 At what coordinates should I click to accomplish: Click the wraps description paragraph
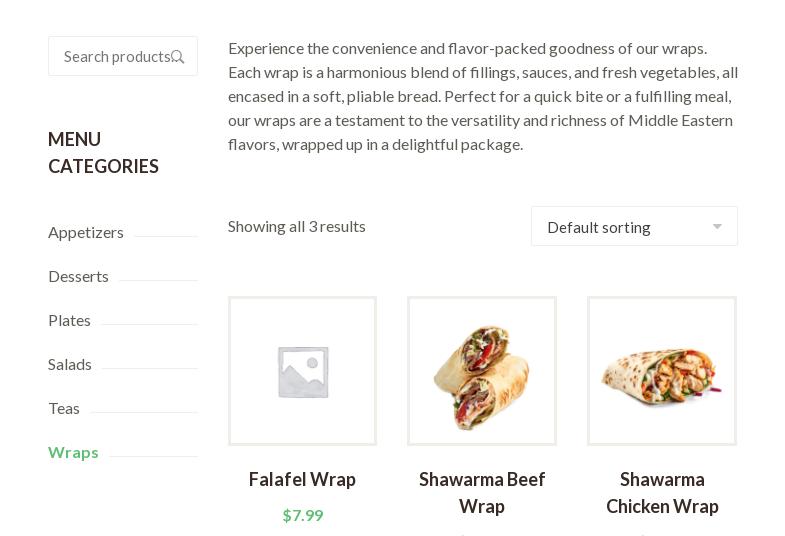pos(483,96)
